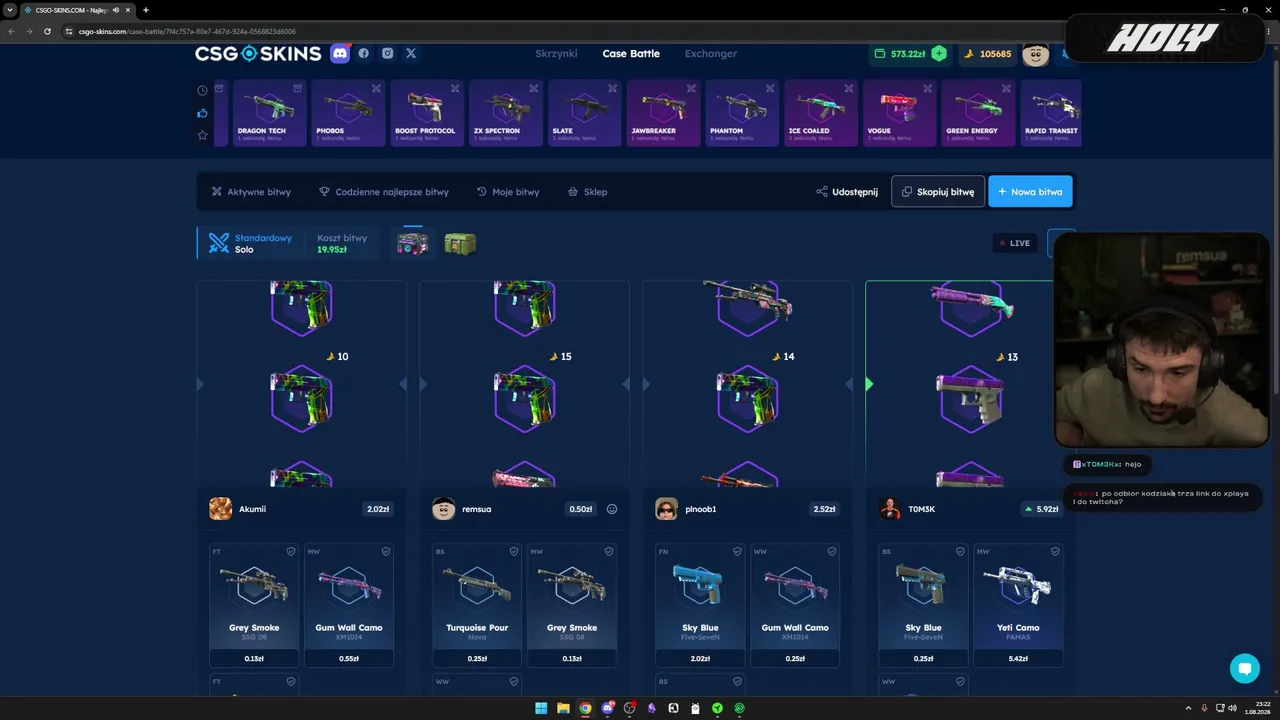Go back in browser history

click(x=11, y=31)
